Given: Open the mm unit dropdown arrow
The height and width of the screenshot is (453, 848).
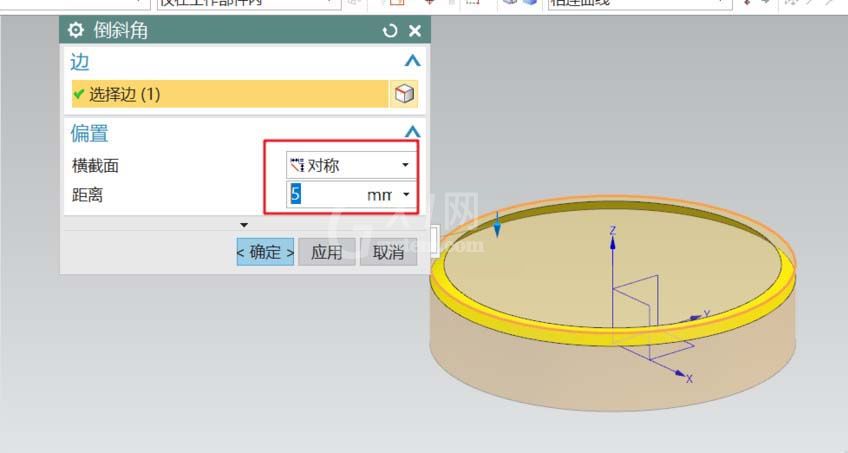Looking at the screenshot, I should [406, 194].
